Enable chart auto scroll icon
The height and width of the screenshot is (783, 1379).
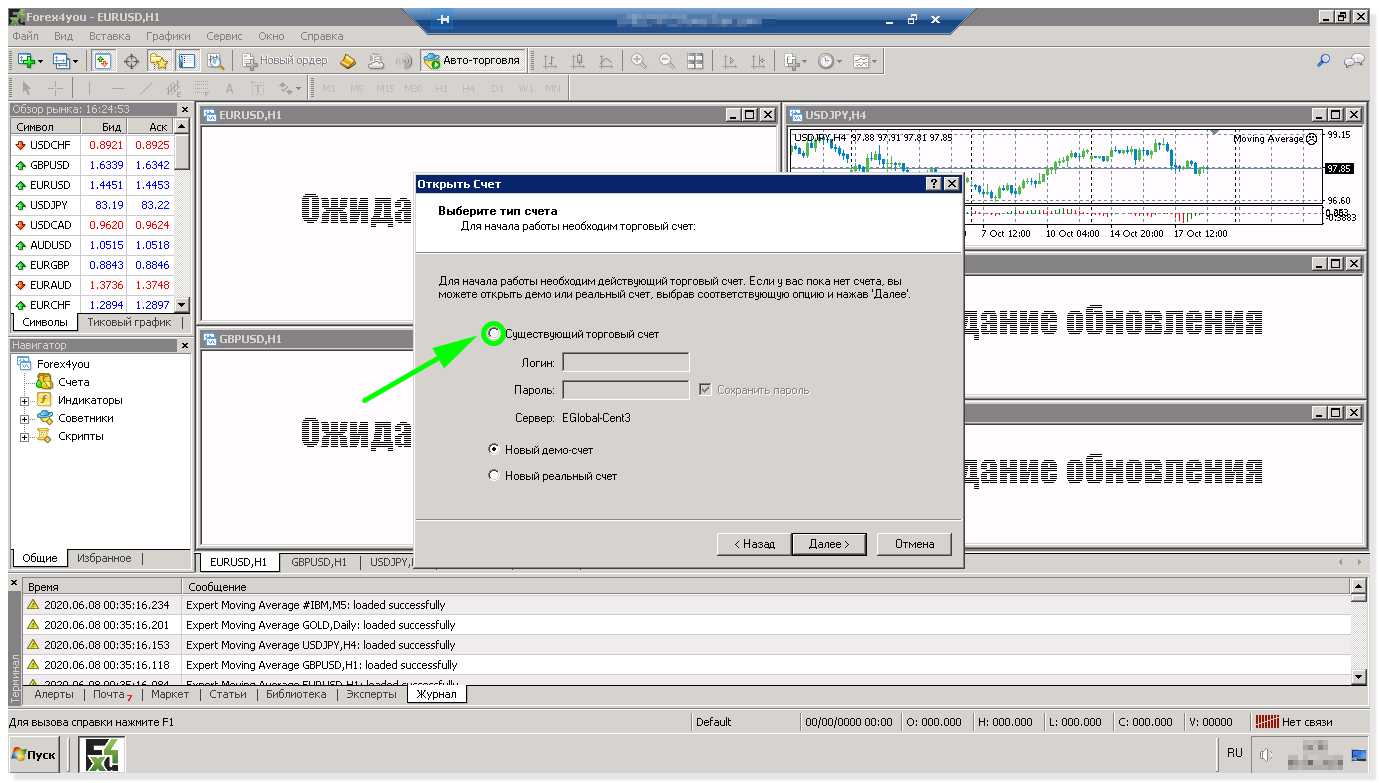point(729,61)
